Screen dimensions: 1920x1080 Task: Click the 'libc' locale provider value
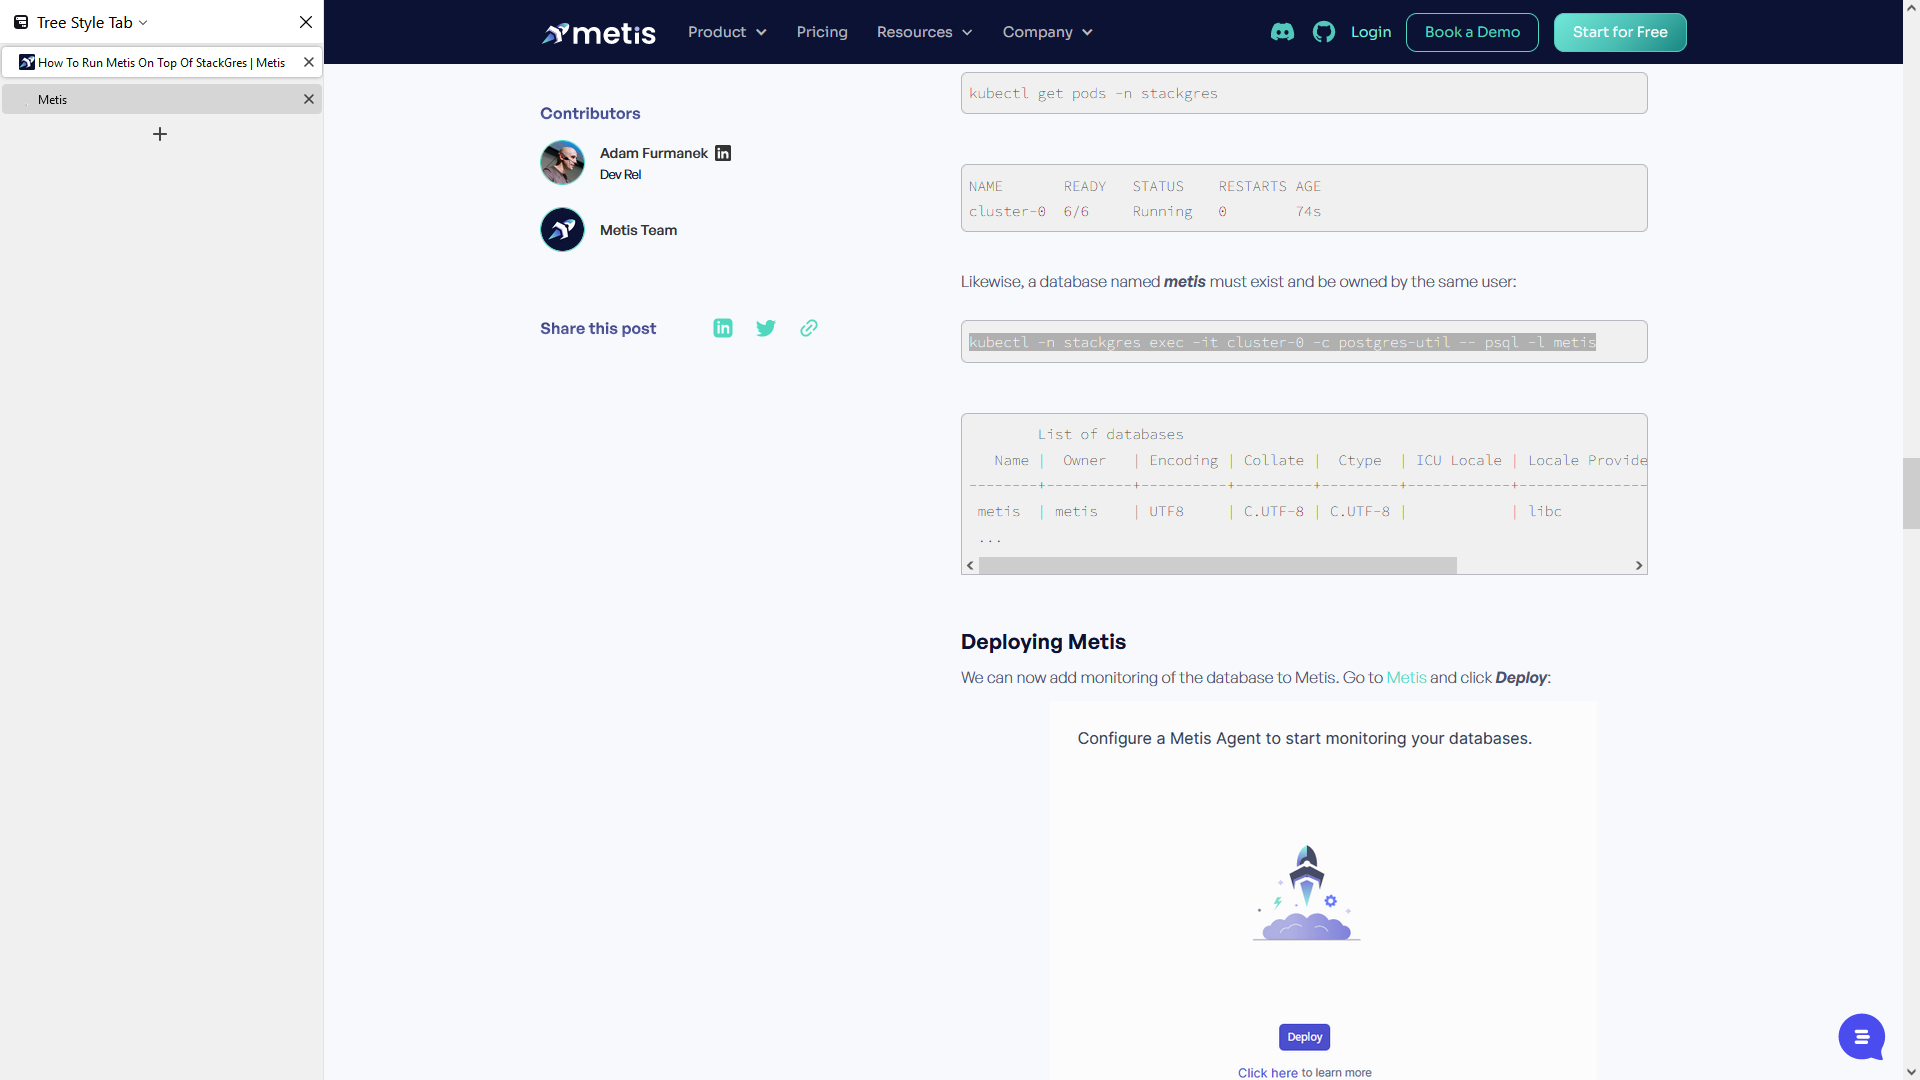tap(1545, 511)
